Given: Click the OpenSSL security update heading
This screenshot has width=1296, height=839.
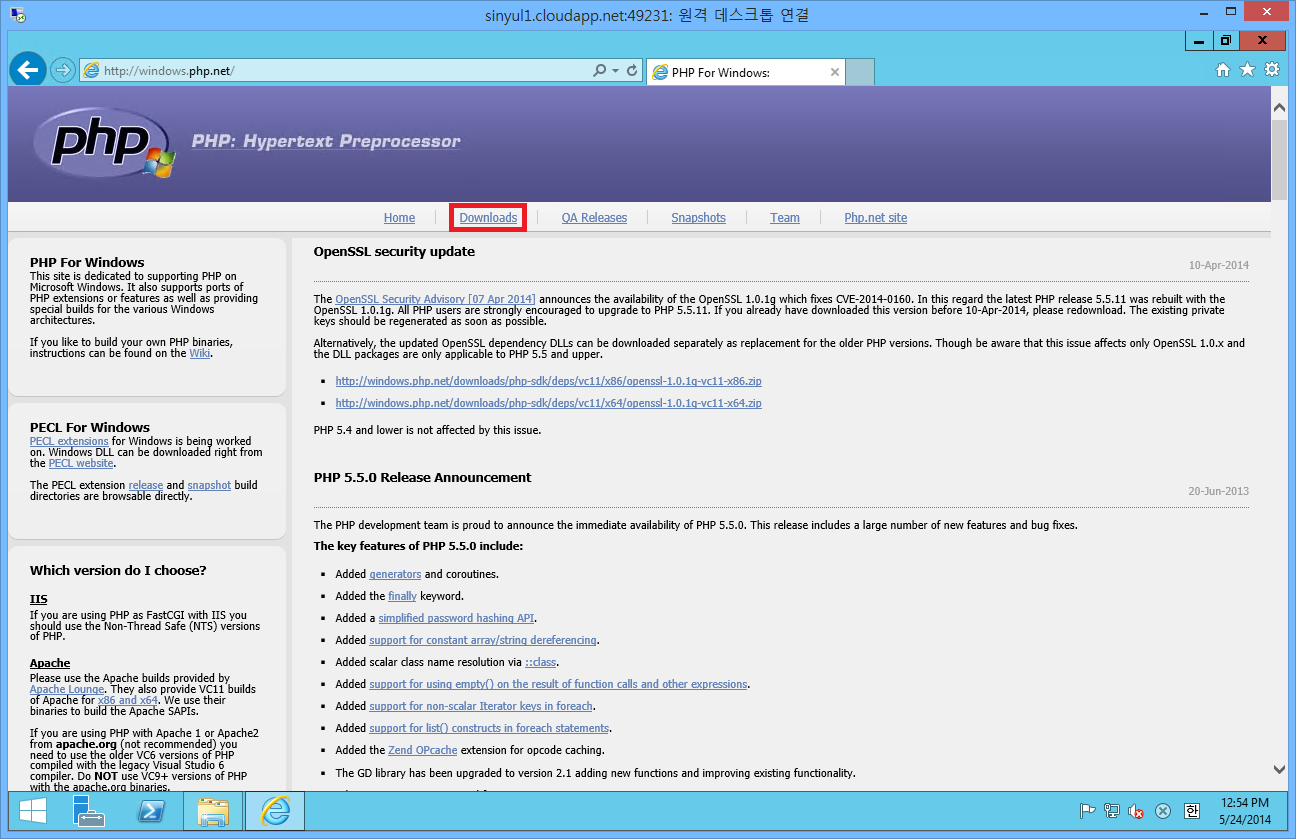Looking at the screenshot, I should [394, 251].
